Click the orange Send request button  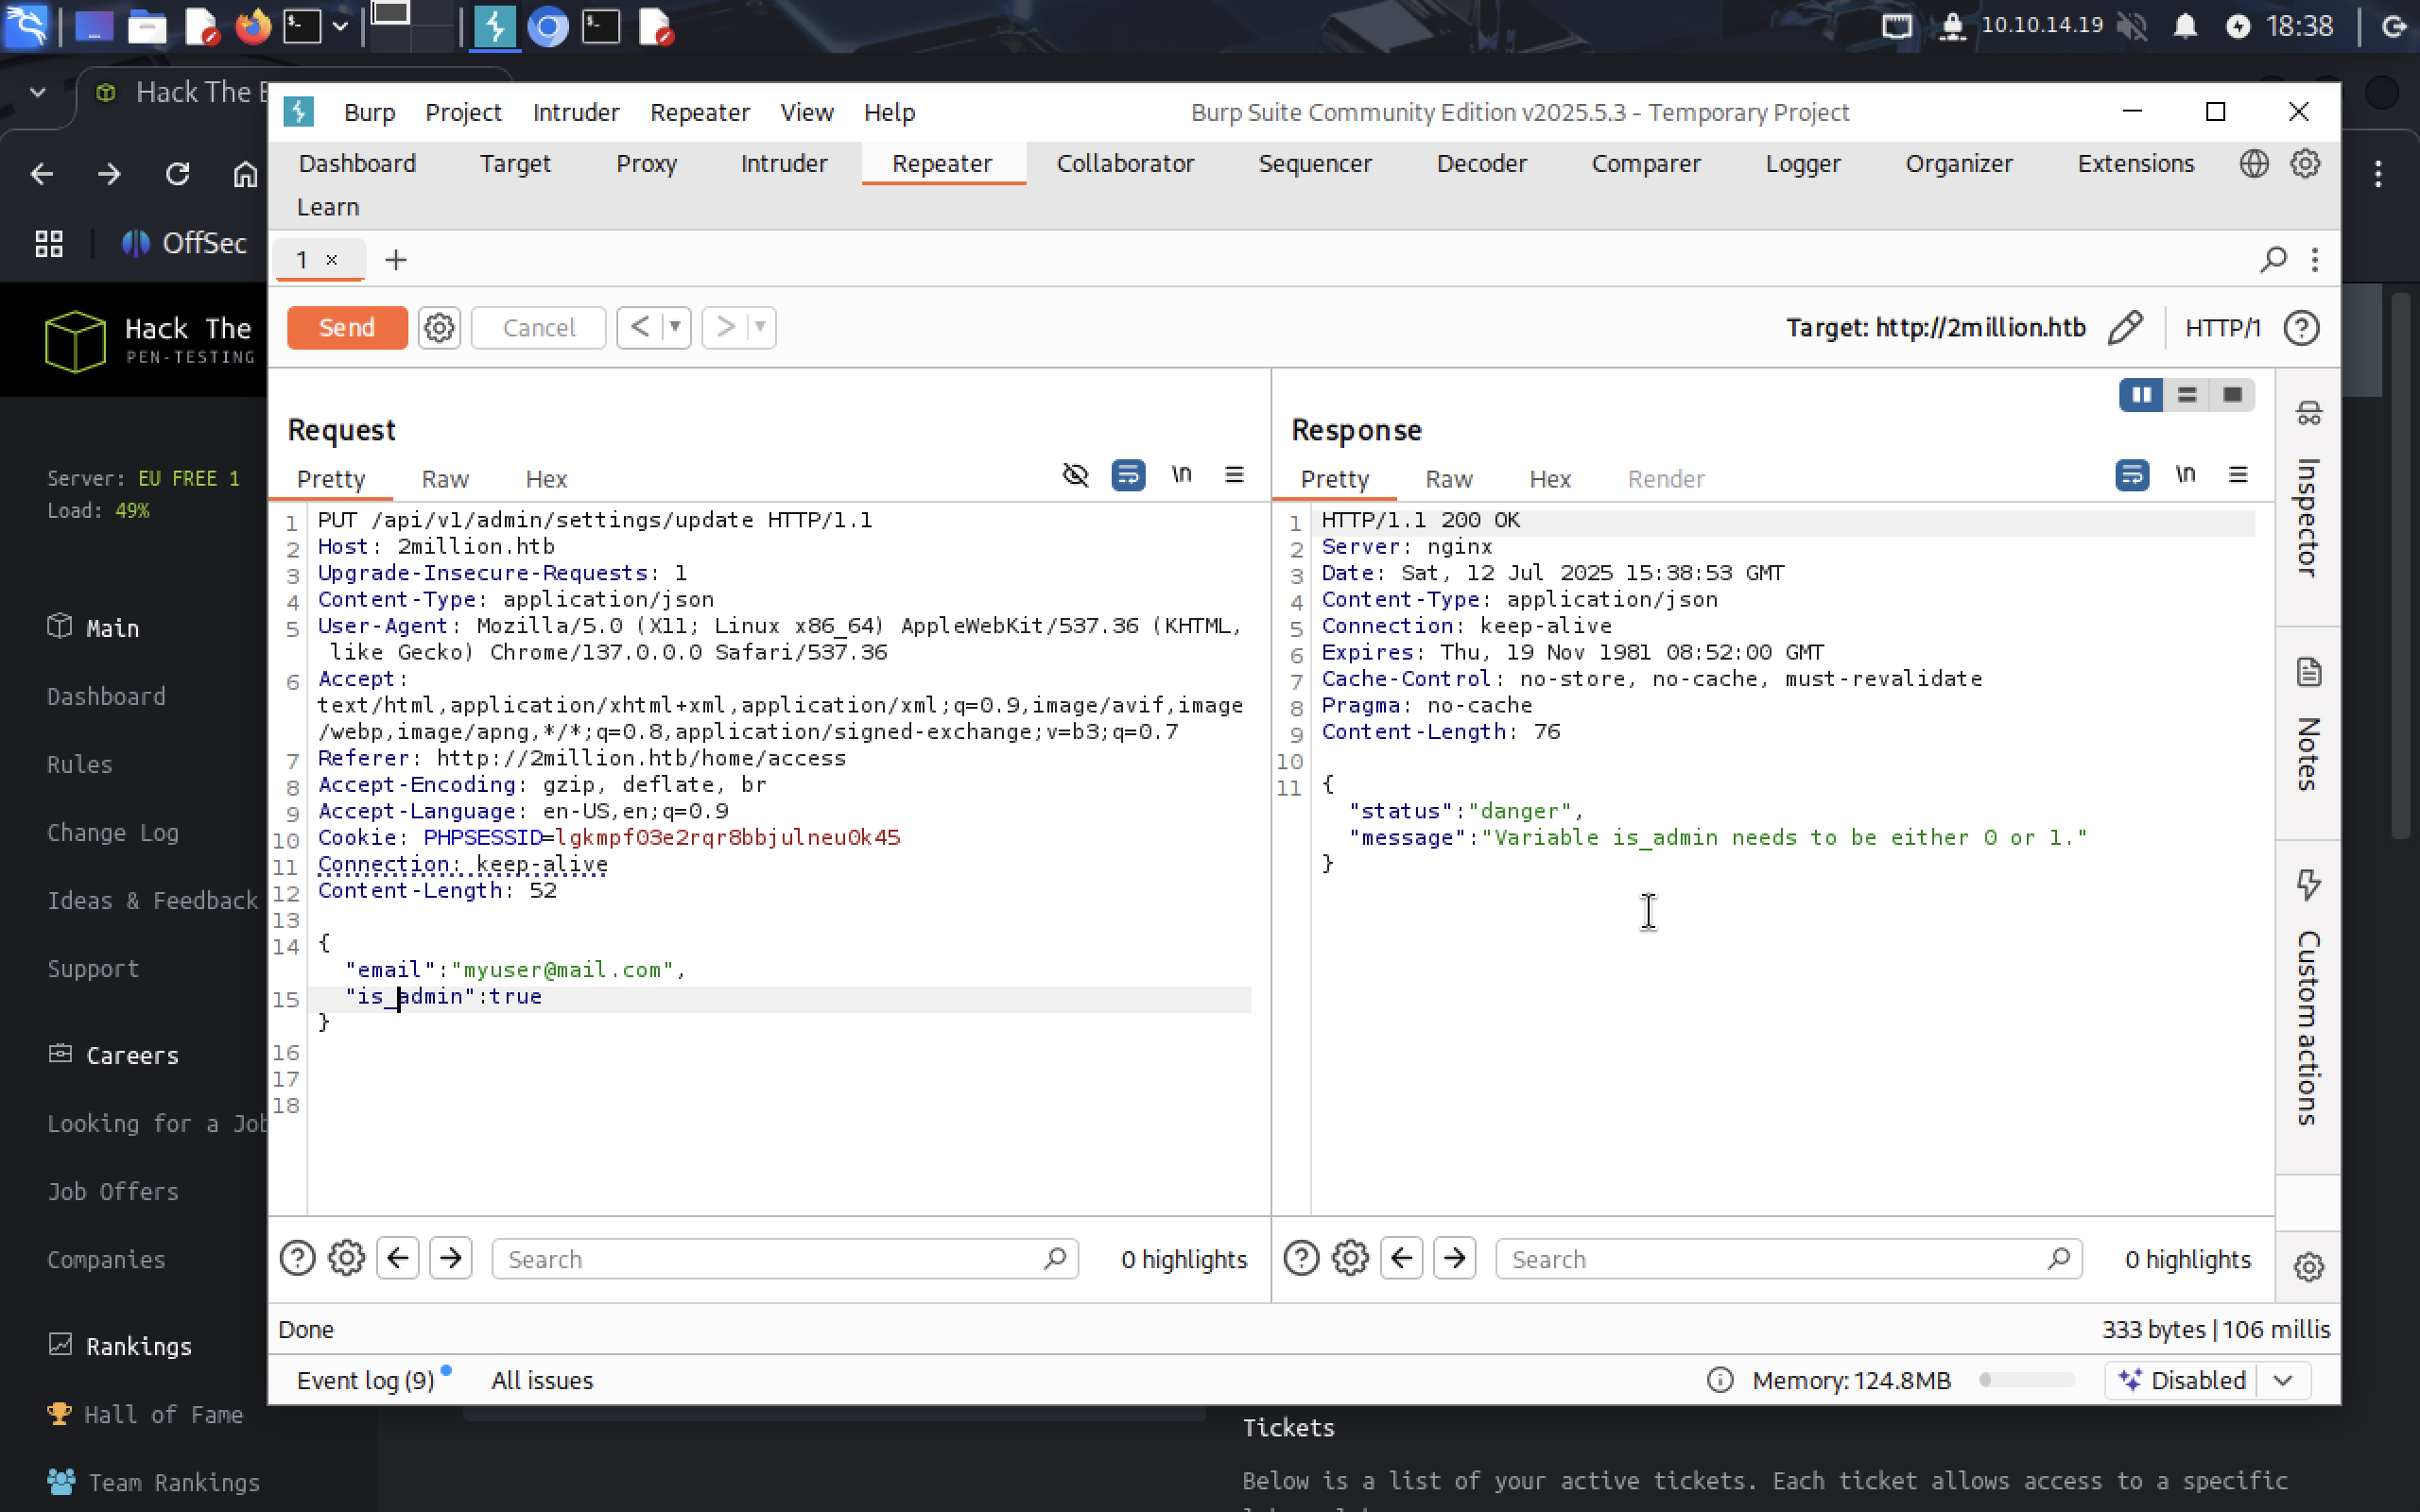(x=346, y=327)
